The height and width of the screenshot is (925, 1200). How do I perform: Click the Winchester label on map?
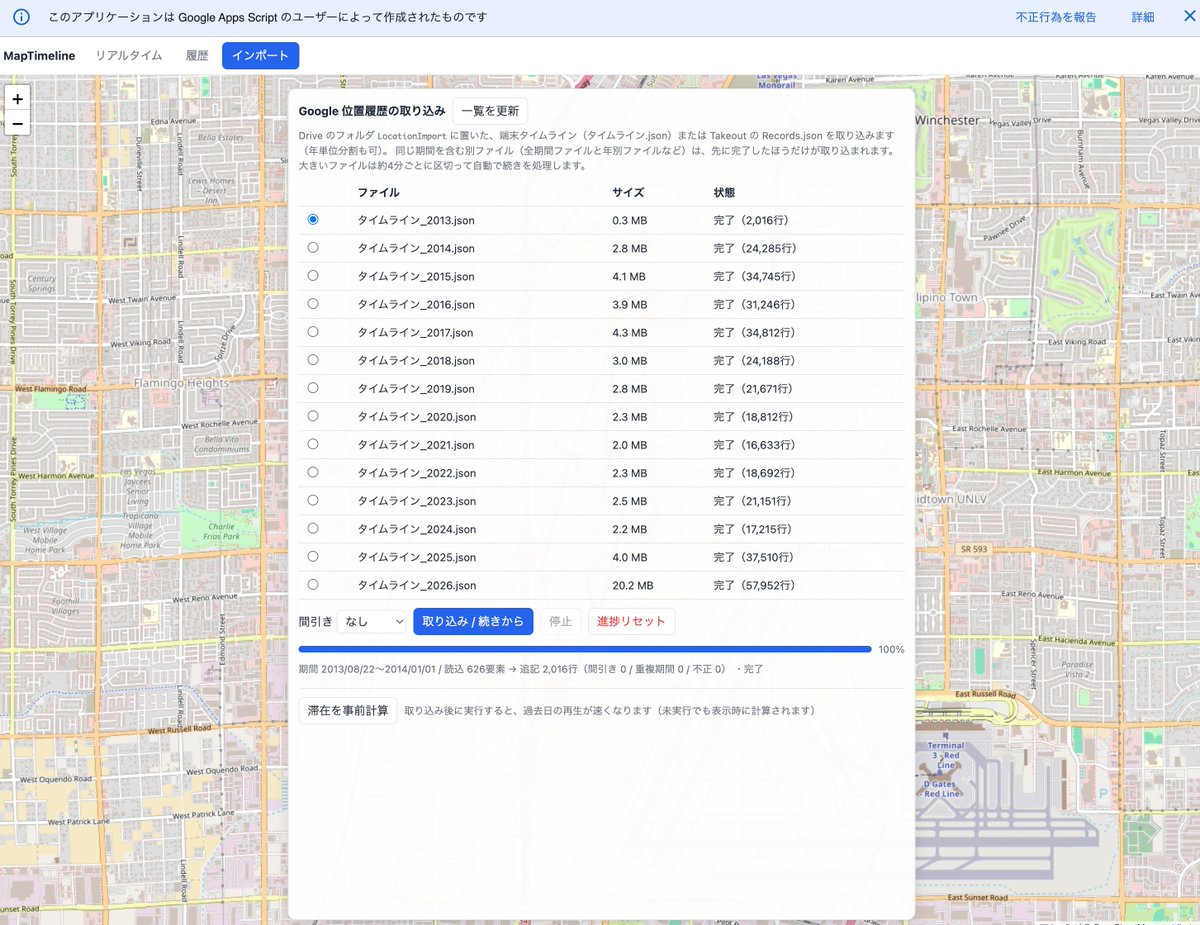[x=947, y=119]
